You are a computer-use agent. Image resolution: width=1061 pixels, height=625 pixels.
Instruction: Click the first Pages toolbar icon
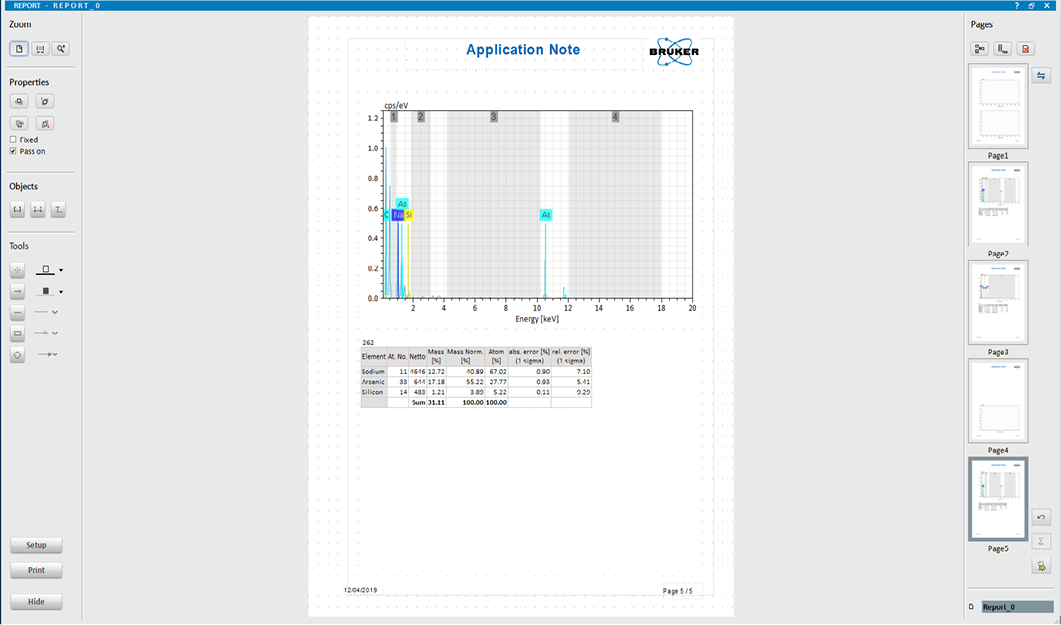[980, 49]
